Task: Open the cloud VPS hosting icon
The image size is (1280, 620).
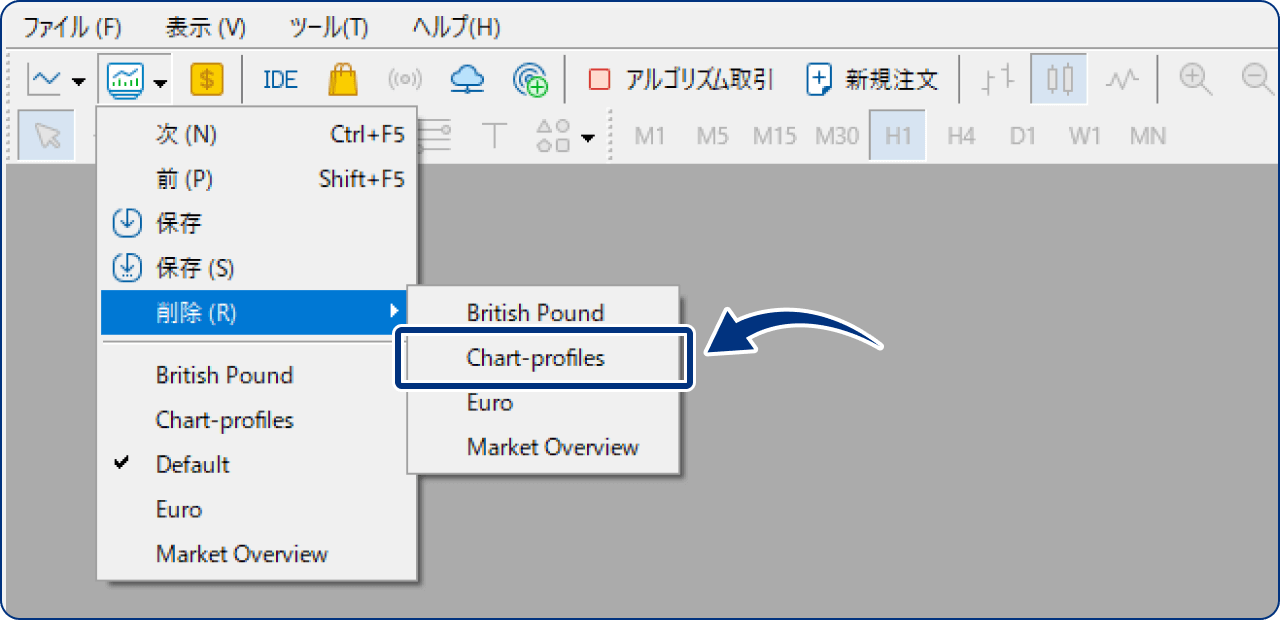Action: coord(467,79)
